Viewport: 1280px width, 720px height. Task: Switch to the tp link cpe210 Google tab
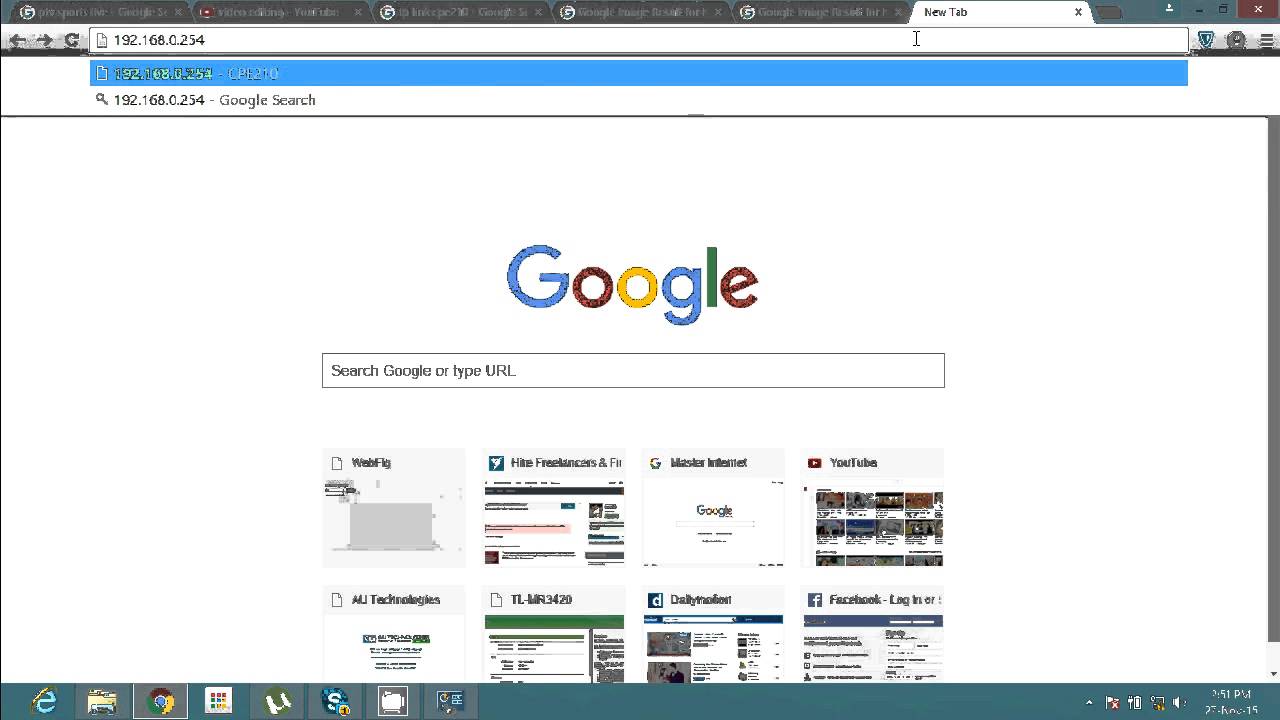click(458, 12)
